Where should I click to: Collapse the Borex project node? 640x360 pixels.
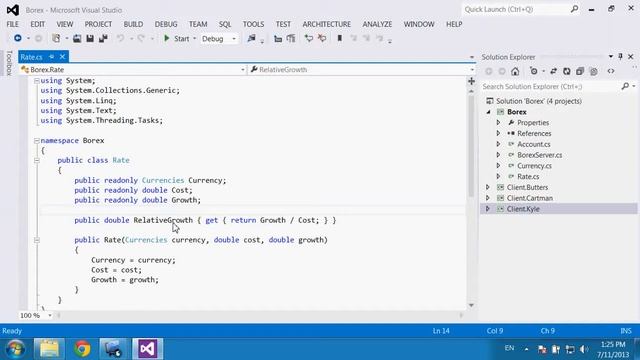488,112
